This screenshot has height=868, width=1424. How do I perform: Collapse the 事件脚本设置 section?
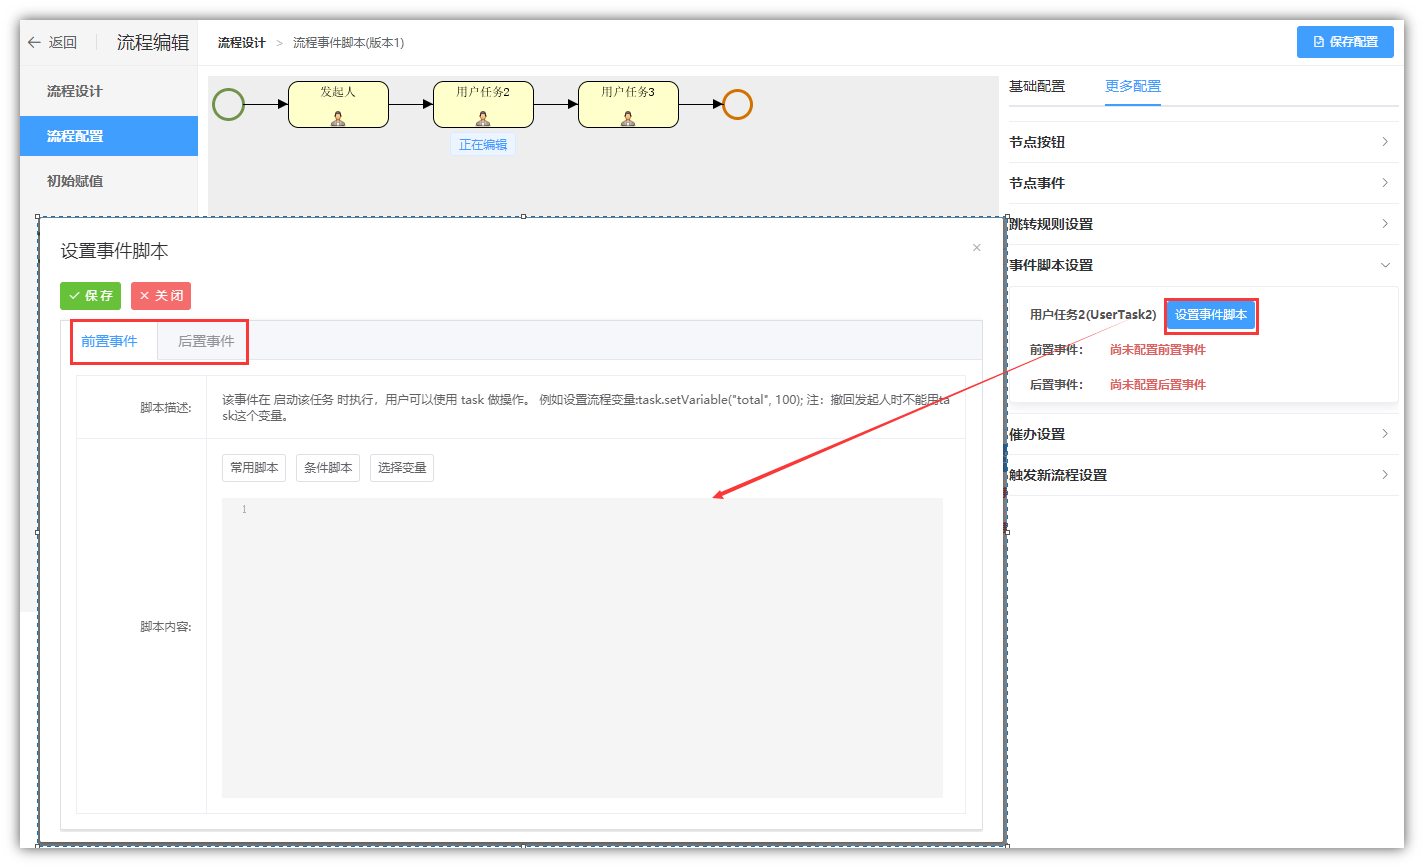pyautogui.click(x=1203, y=265)
